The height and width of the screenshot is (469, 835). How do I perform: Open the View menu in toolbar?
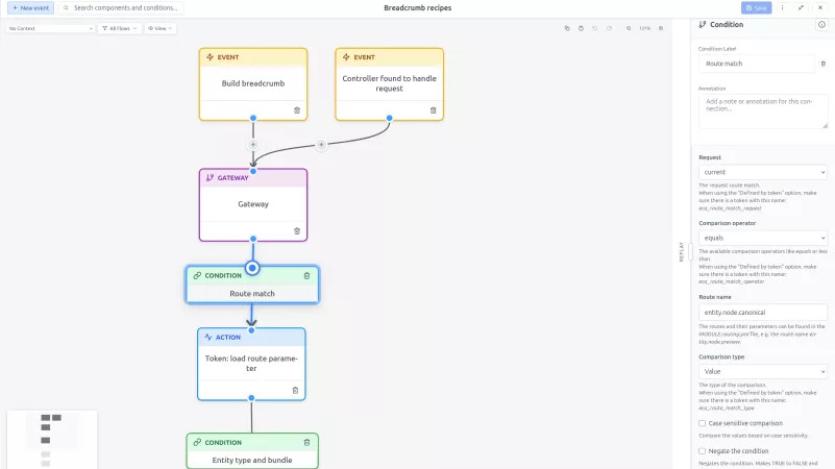tap(160, 28)
